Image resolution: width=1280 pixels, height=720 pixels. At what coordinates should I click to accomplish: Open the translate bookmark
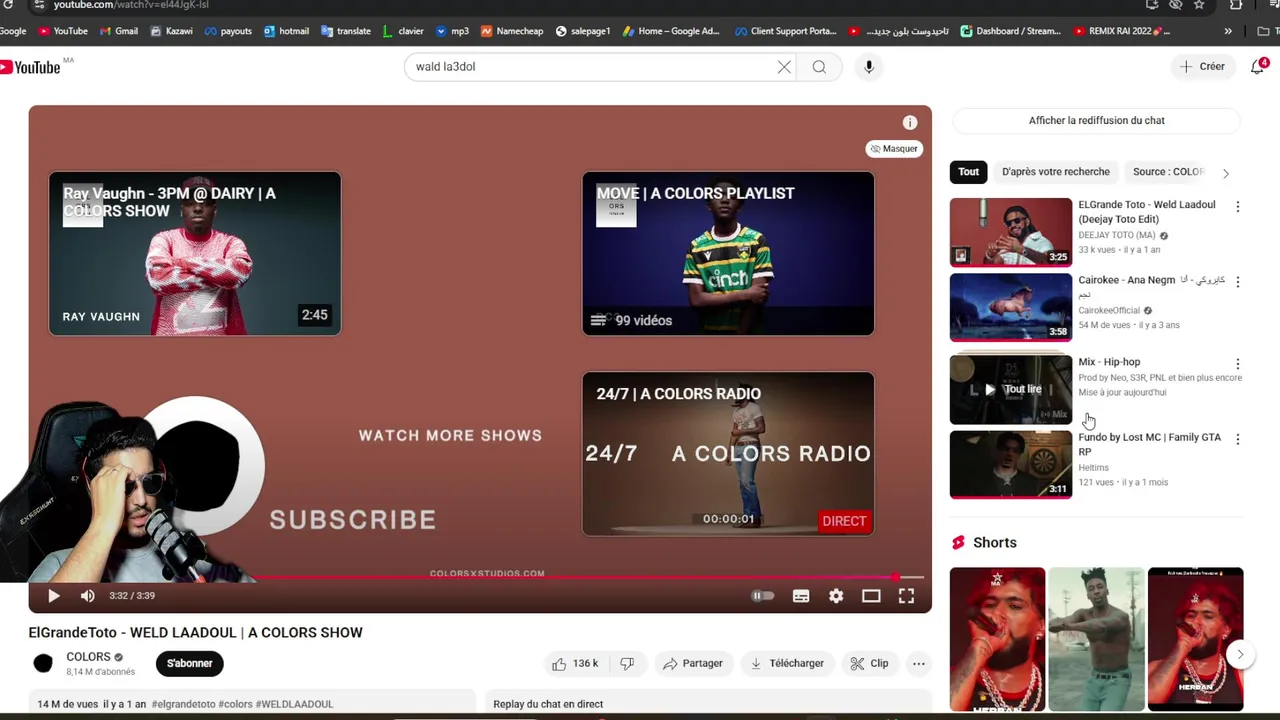click(346, 31)
